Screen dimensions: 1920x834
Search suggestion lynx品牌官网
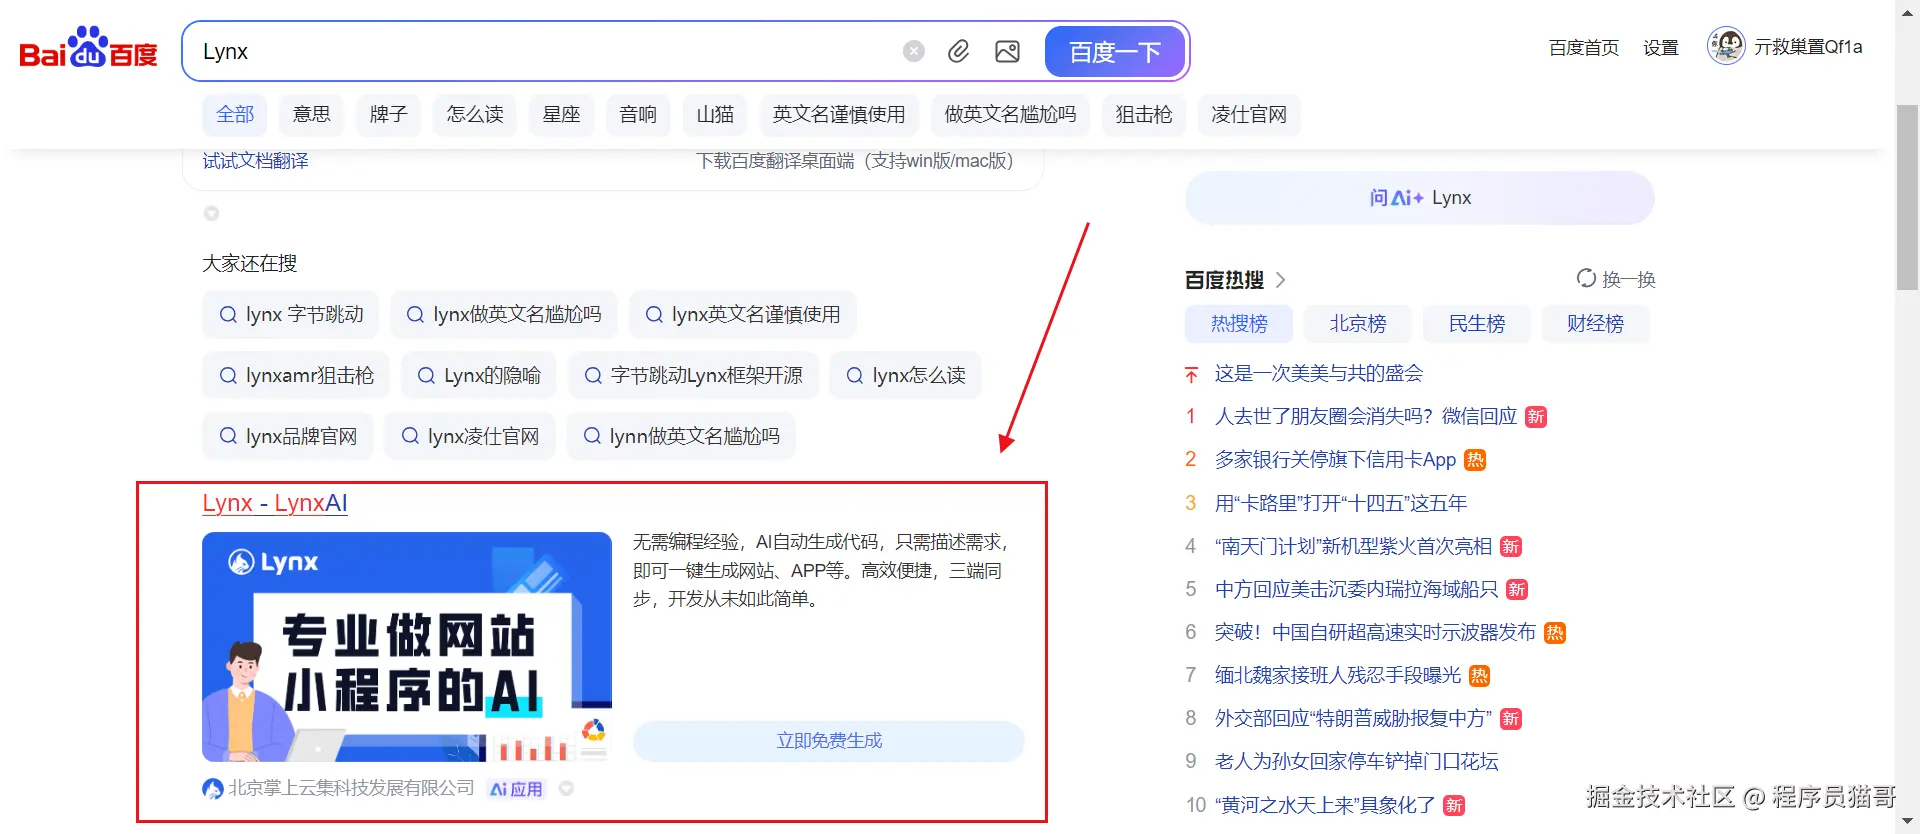[288, 437]
